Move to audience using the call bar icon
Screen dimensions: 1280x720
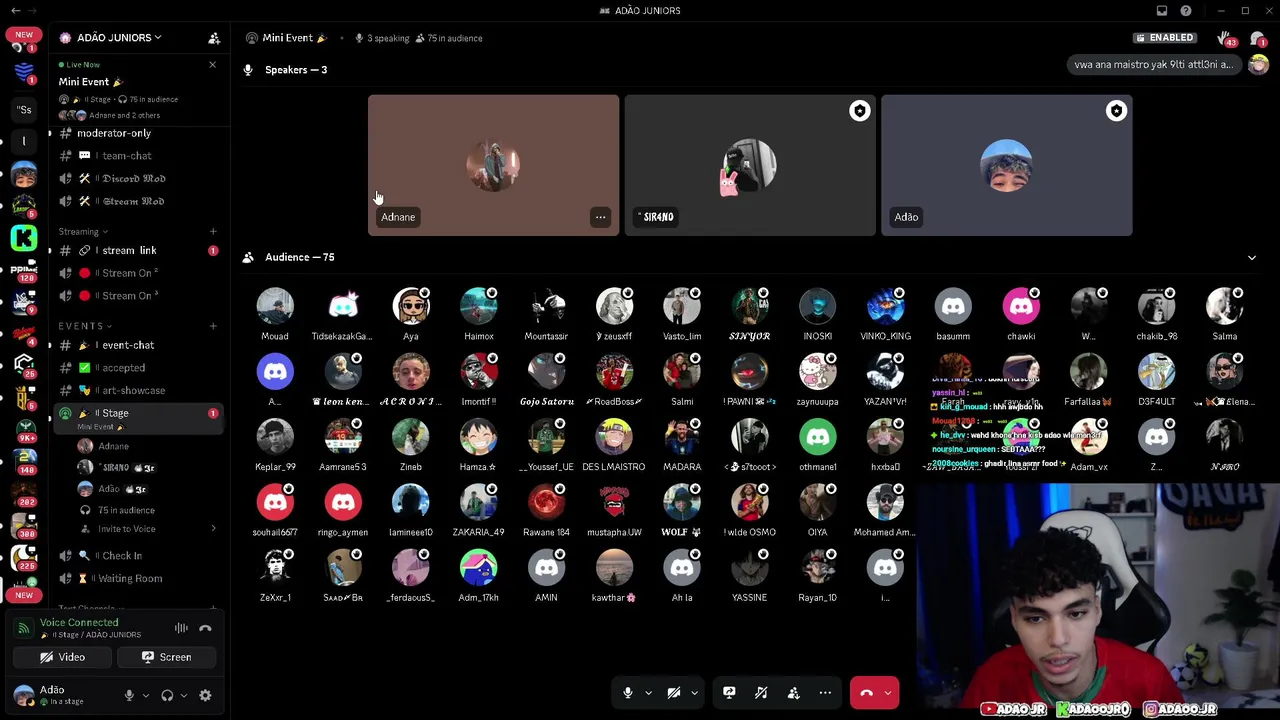(793, 693)
